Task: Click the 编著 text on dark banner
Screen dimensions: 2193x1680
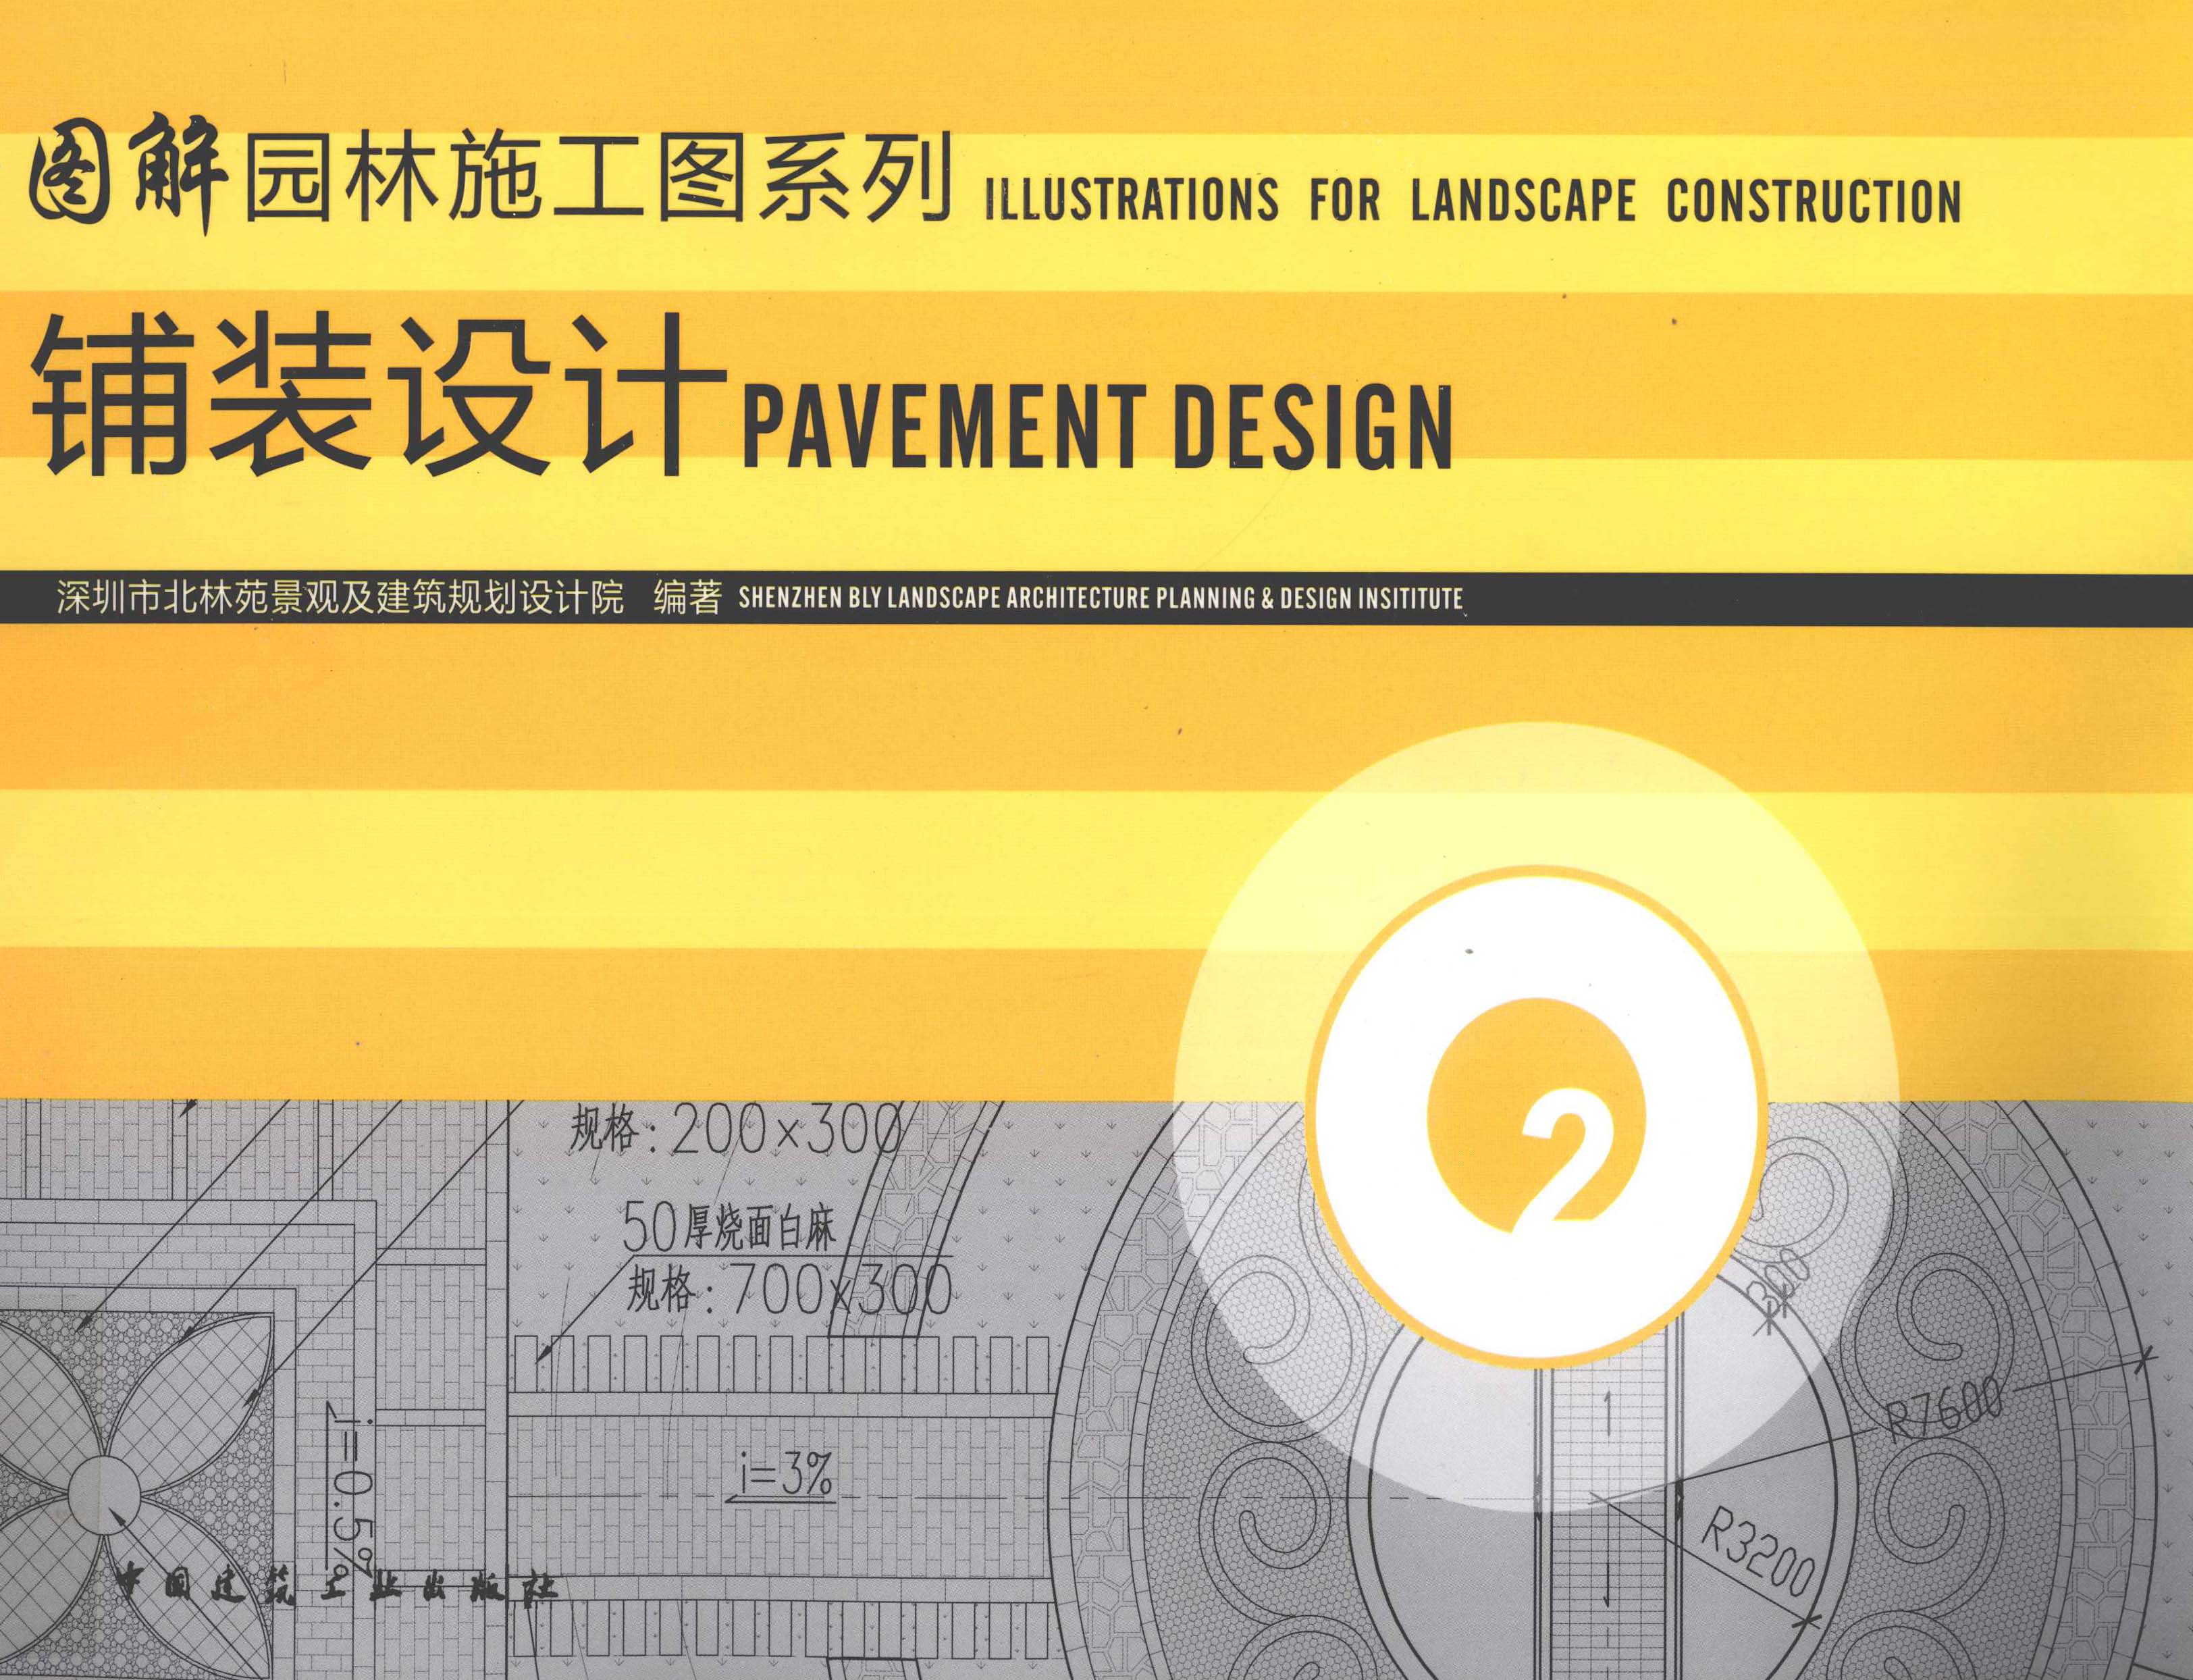Action: (686, 598)
